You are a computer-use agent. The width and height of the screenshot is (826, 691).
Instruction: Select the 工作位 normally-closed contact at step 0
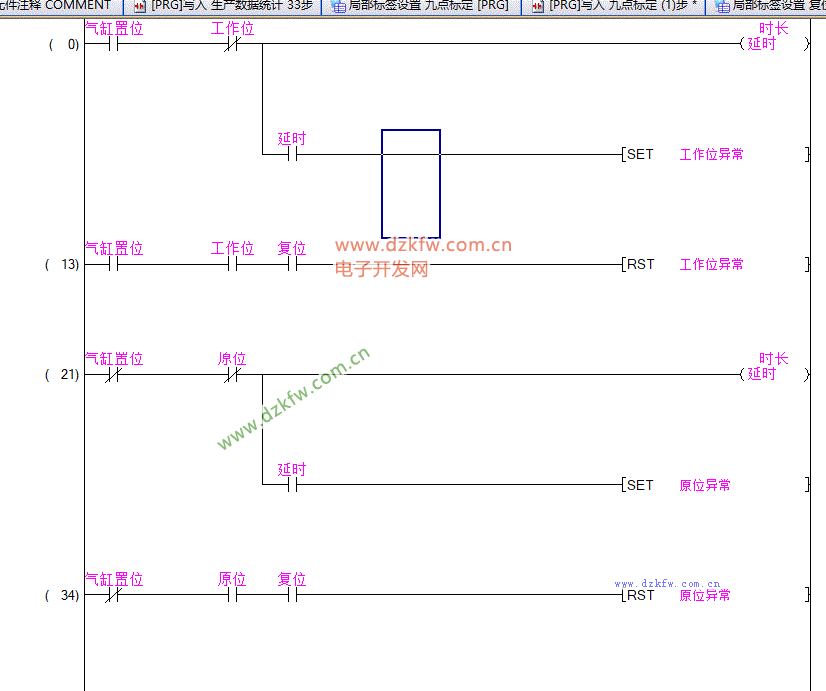tap(232, 44)
